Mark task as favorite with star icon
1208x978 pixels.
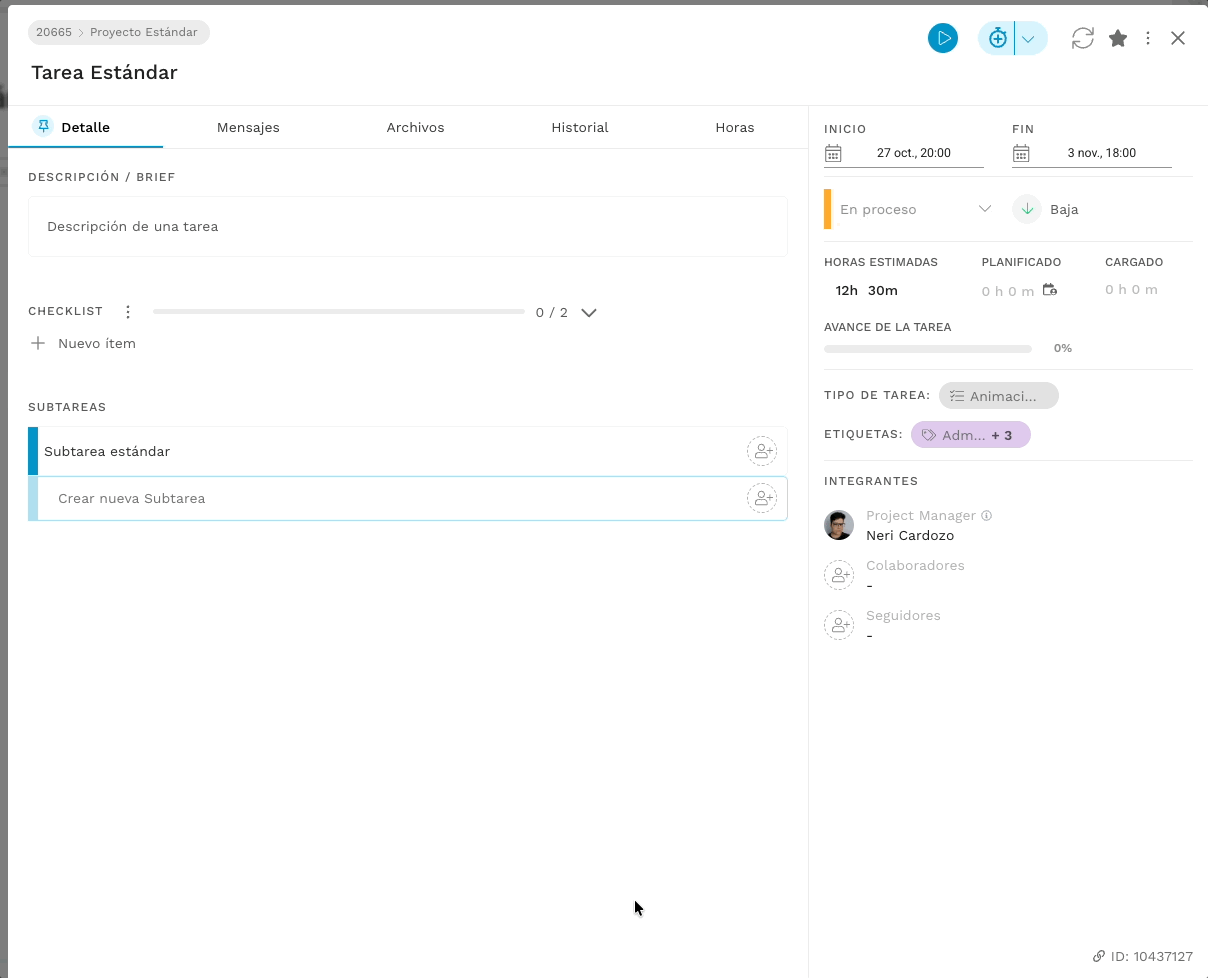pos(1118,38)
